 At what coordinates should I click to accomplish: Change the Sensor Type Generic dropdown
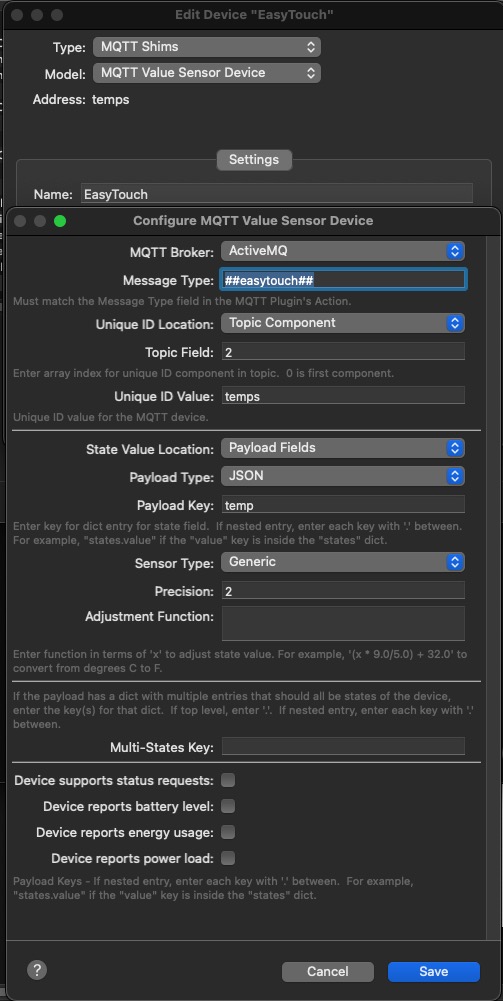click(x=343, y=562)
